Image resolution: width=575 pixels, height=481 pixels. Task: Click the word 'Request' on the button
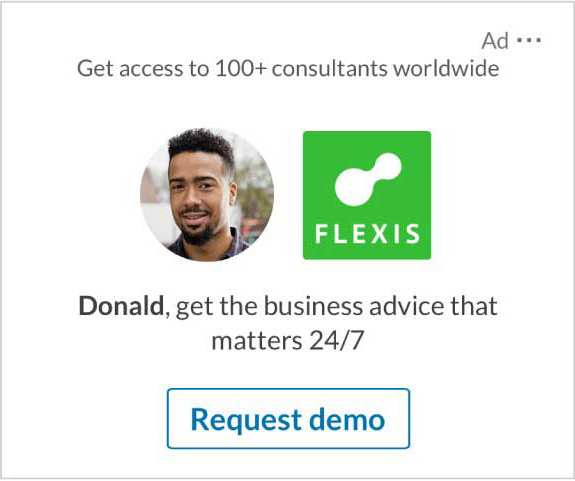[x=246, y=421]
